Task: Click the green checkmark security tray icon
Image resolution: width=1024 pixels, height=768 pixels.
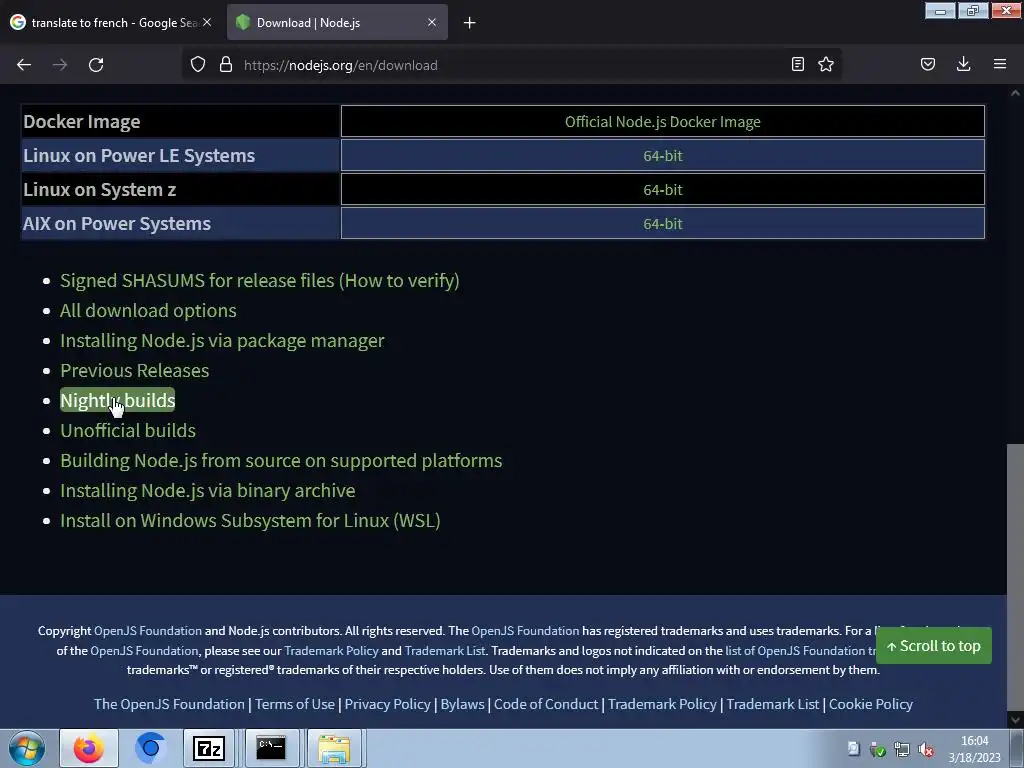Action: click(878, 750)
